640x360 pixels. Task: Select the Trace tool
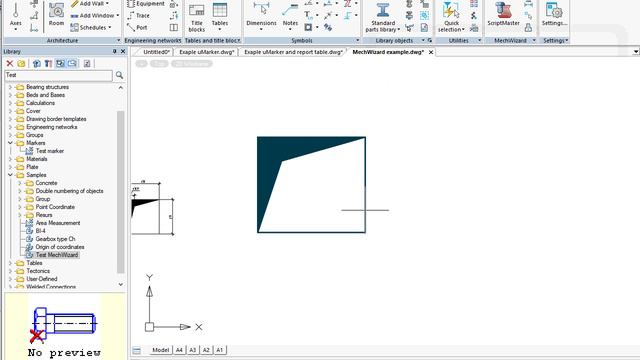tap(138, 16)
